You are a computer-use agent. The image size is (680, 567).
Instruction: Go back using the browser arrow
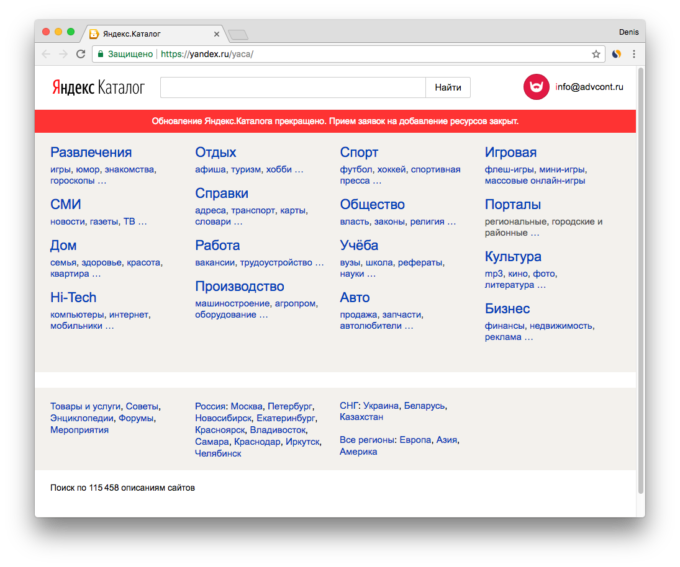coord(46,54)
